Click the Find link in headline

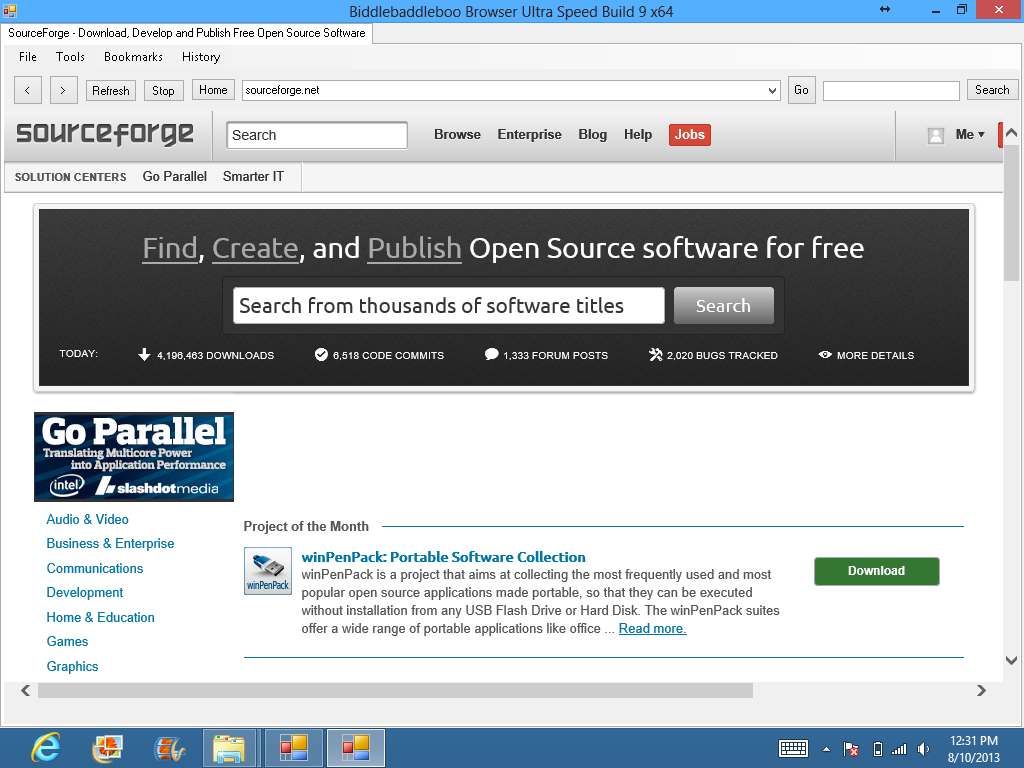point(170,249)
